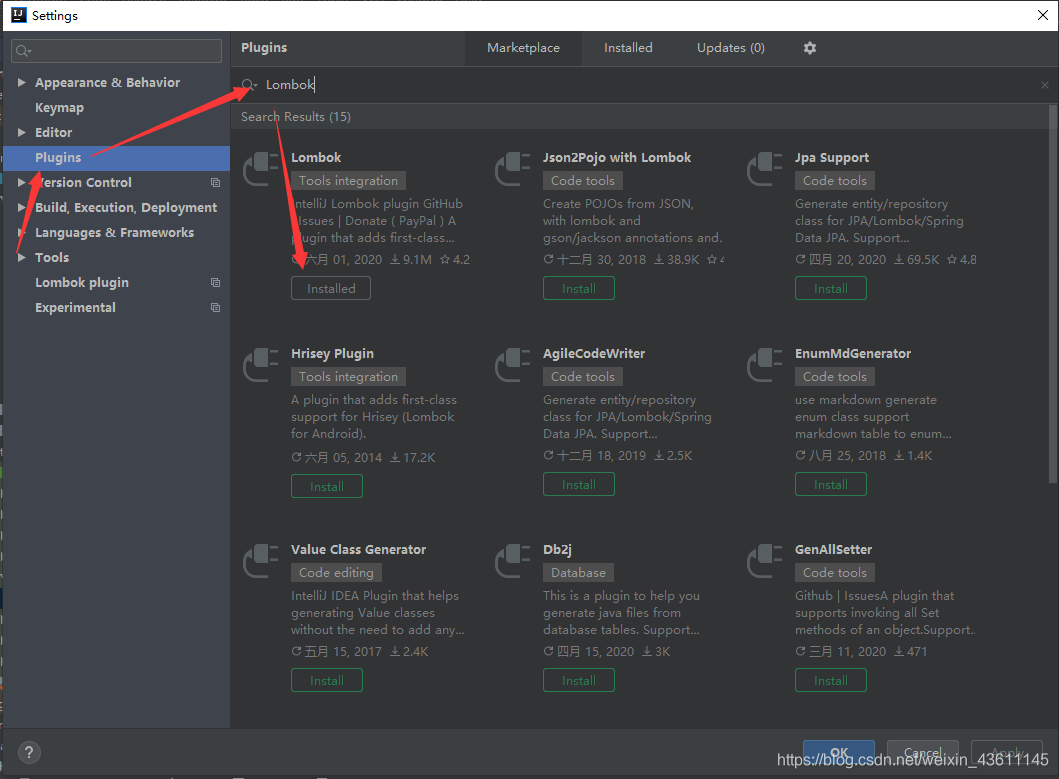The image size is (1059, 779).
Task: Click the Db2j plugin icon
Action: coord(513,561)
